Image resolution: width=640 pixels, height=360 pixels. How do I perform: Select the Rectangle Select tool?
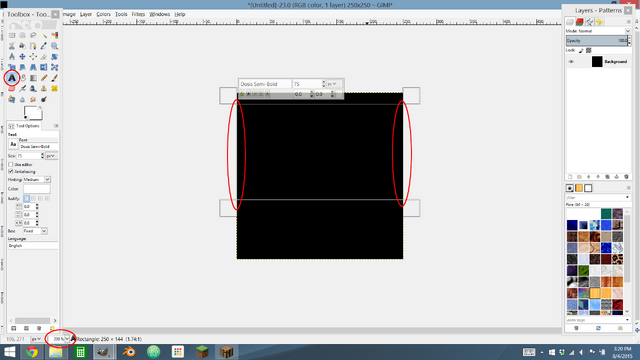(x=12, y=36)
